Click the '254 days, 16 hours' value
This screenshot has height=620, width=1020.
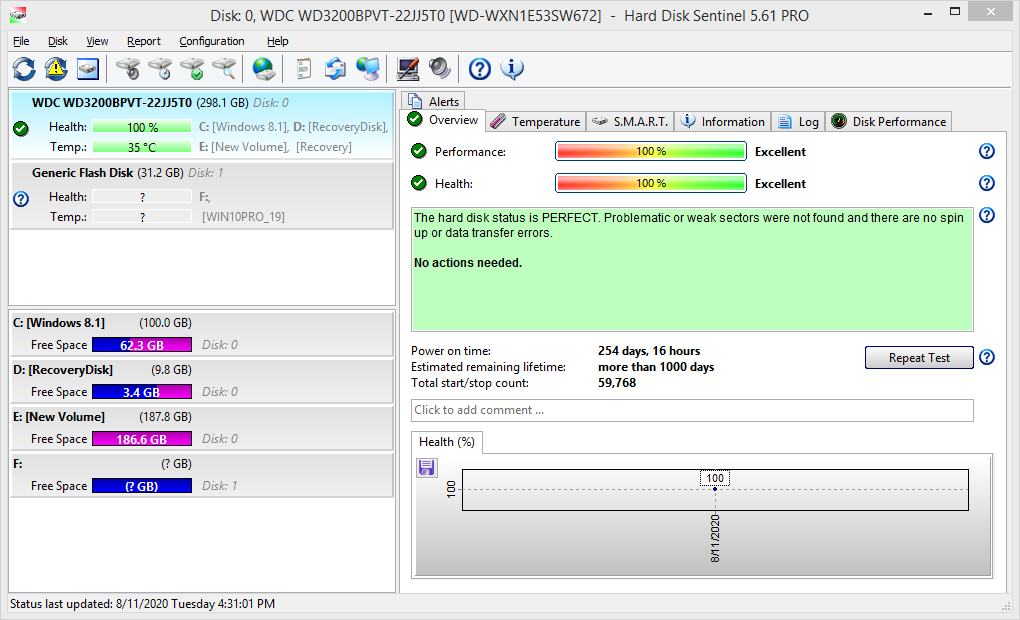point(649,351)
